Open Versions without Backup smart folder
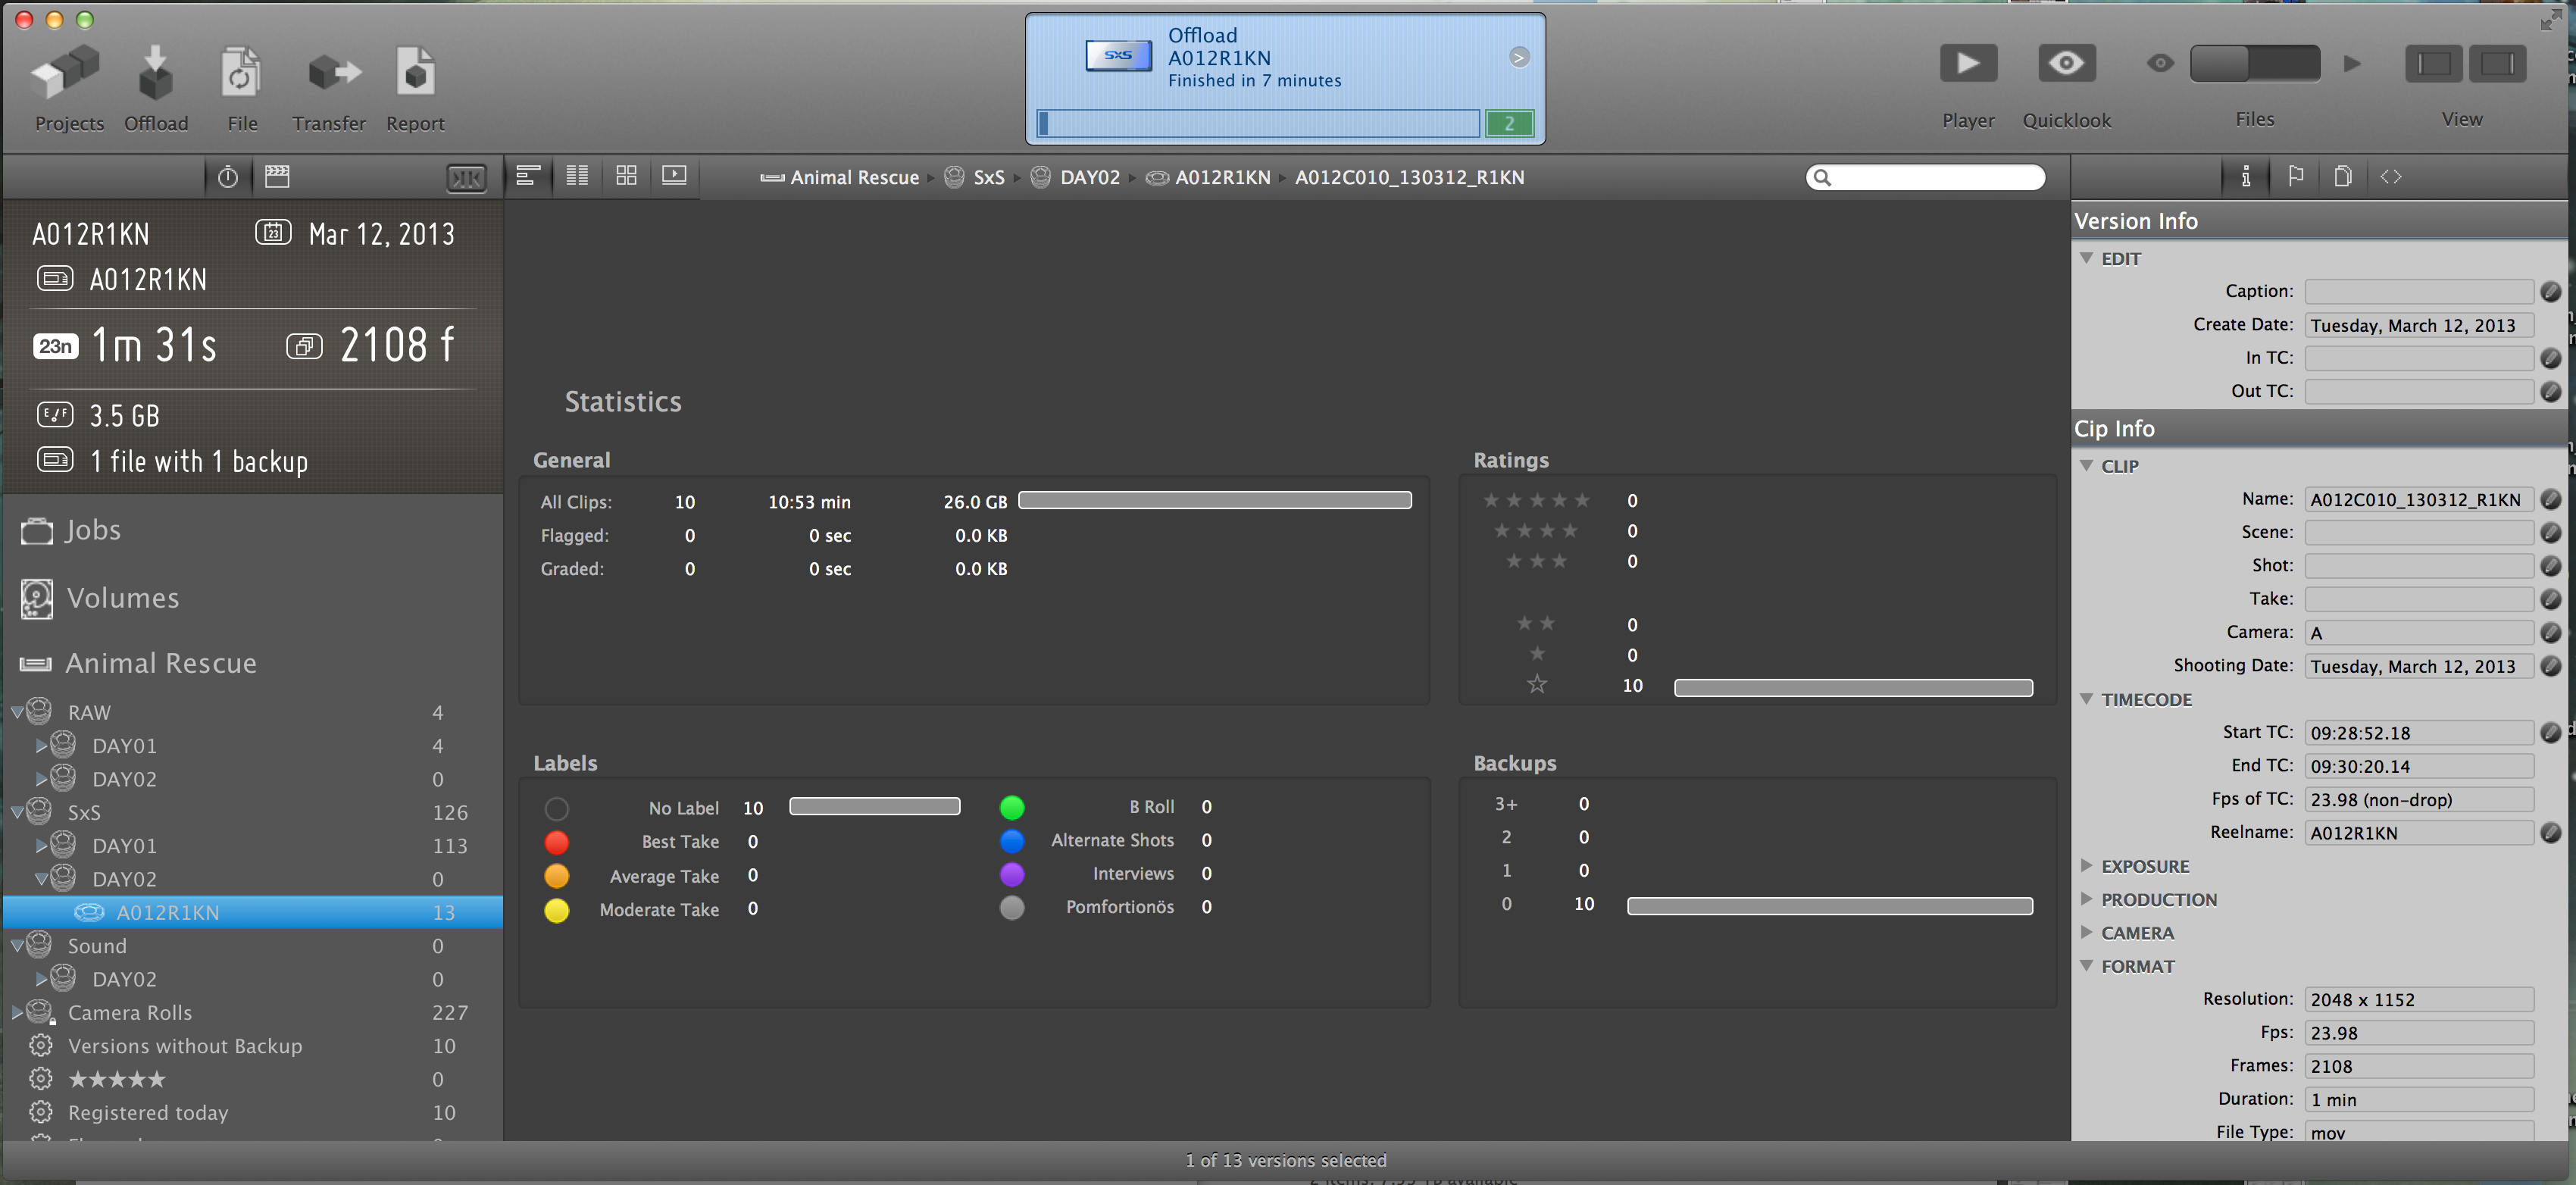Image resolution: width=2576 pixels, height=1185 pixels. coord(186,1046)
